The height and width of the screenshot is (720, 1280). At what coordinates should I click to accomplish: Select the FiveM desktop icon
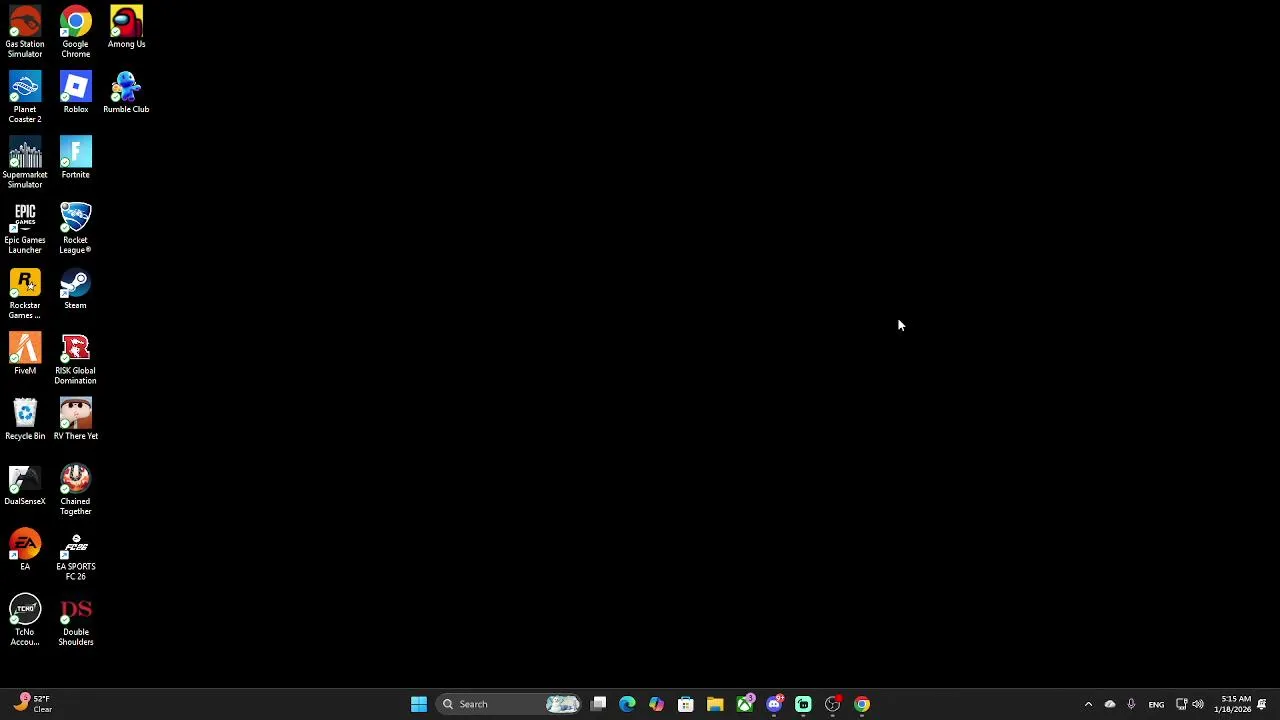pyautogui.click(x=25, y=353)
